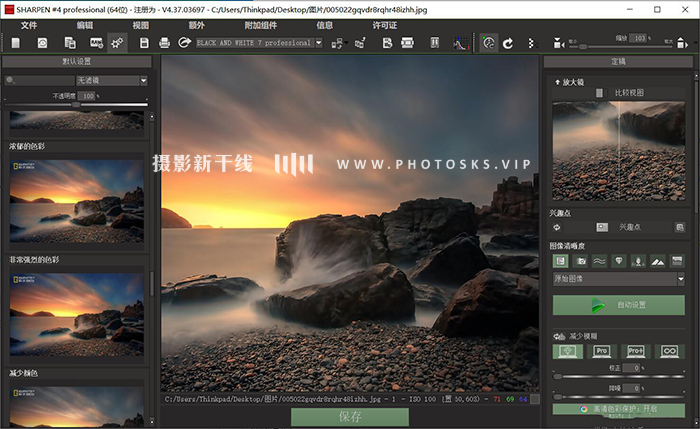Select the last sharpness mode panel icon

coord(677,261)
